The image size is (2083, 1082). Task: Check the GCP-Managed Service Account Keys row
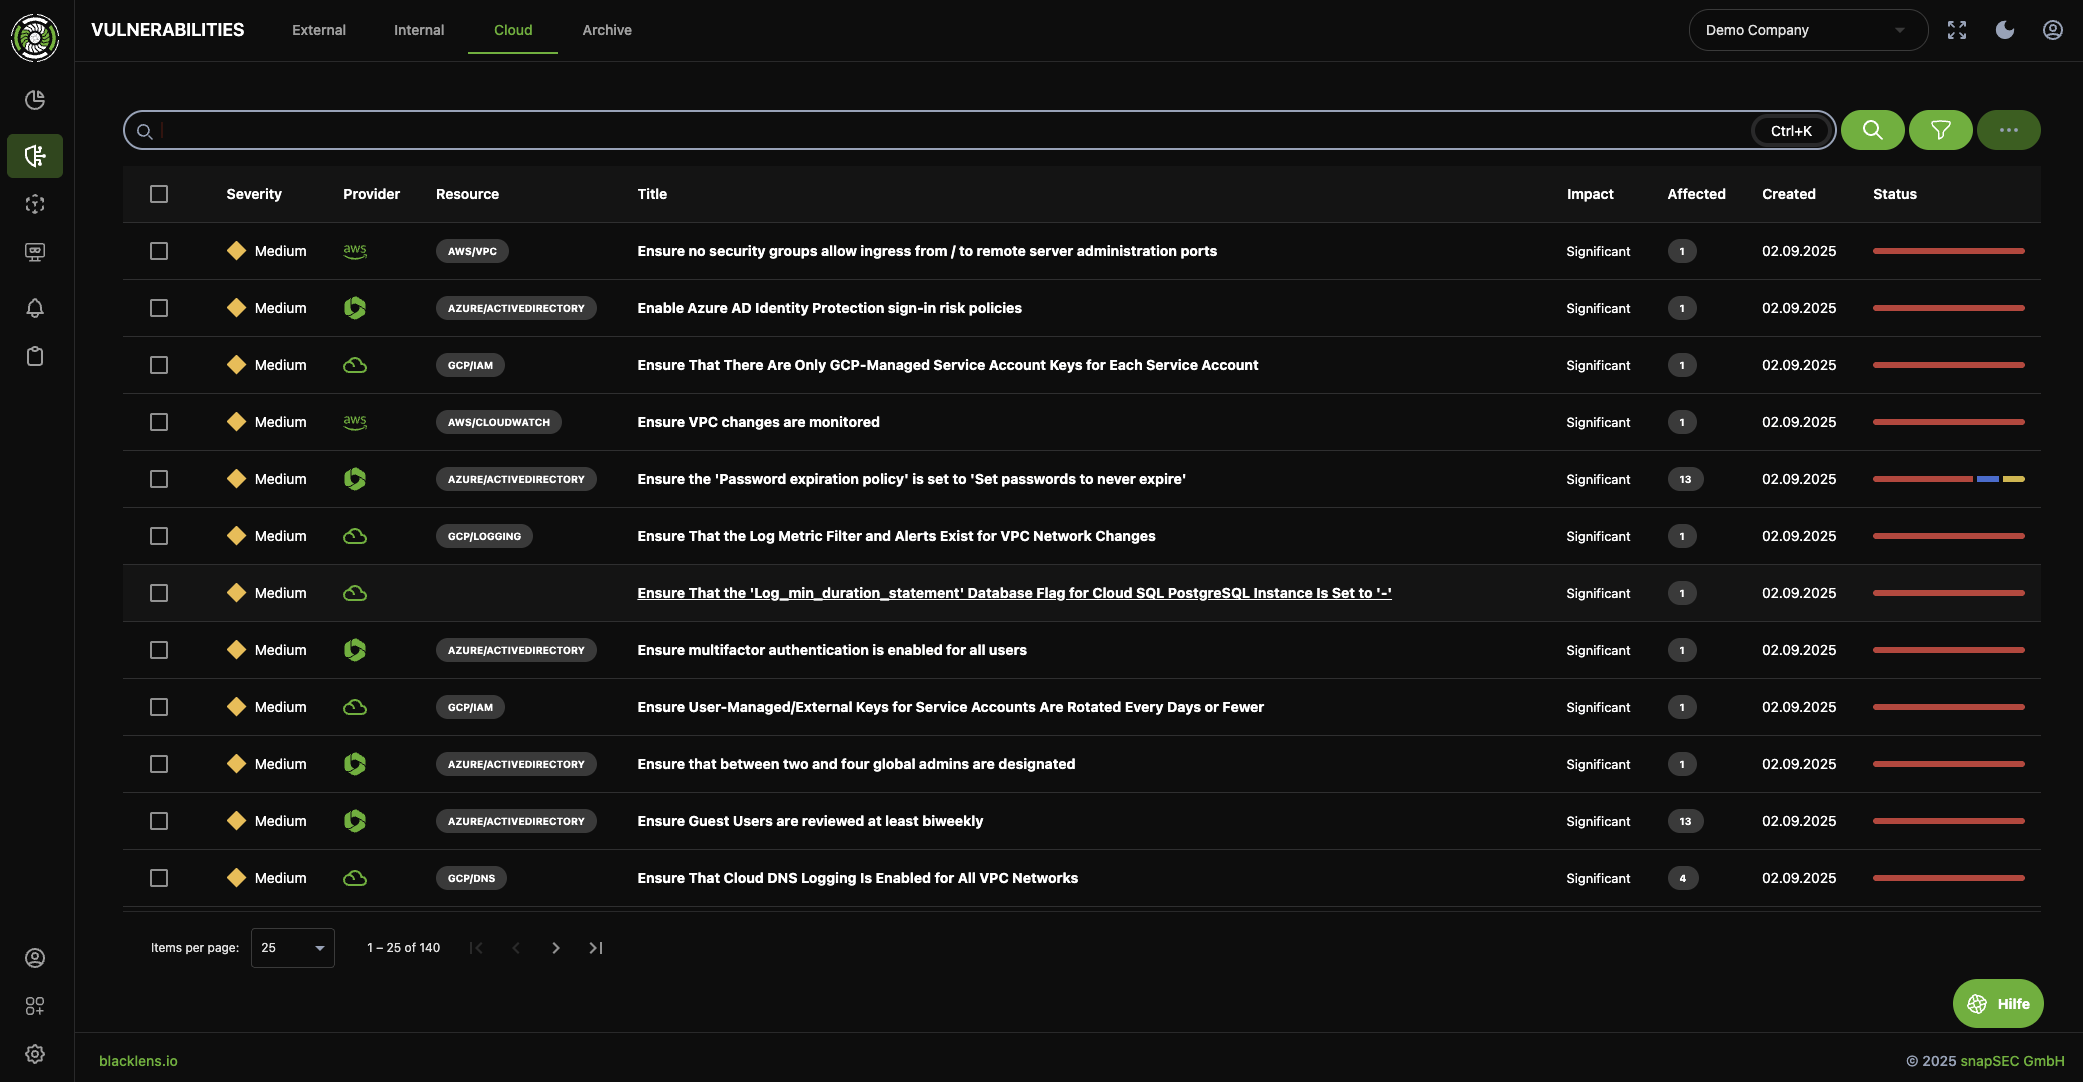click(159, 365)
